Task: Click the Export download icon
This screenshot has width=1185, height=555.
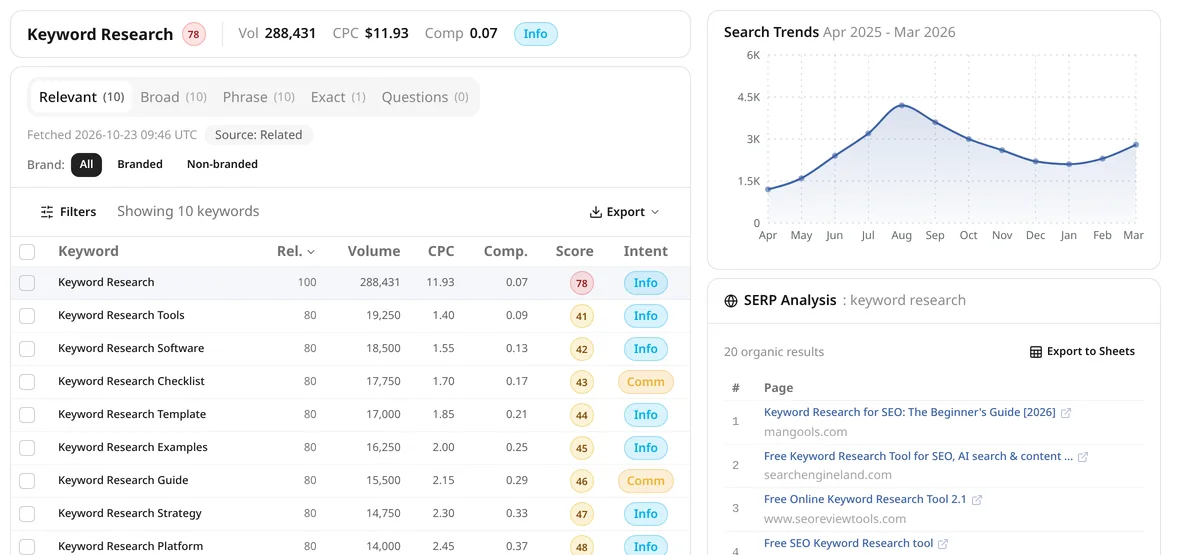Action: point(596,212)
